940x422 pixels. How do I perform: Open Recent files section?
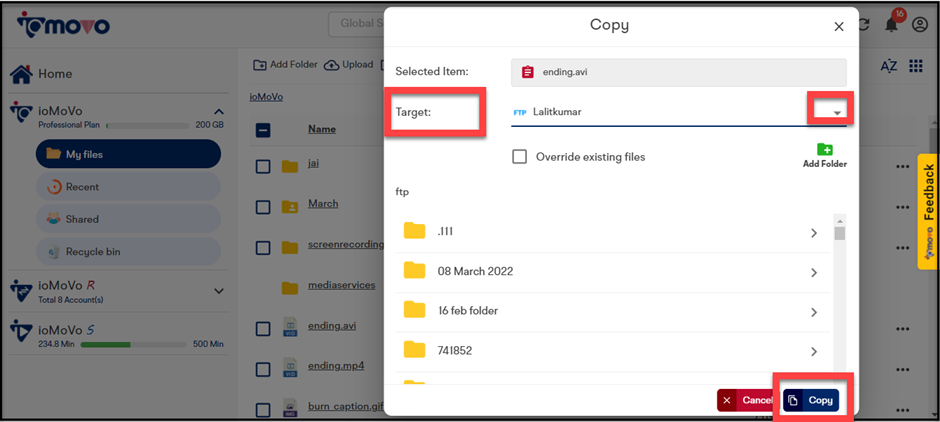tap(128, 186)
